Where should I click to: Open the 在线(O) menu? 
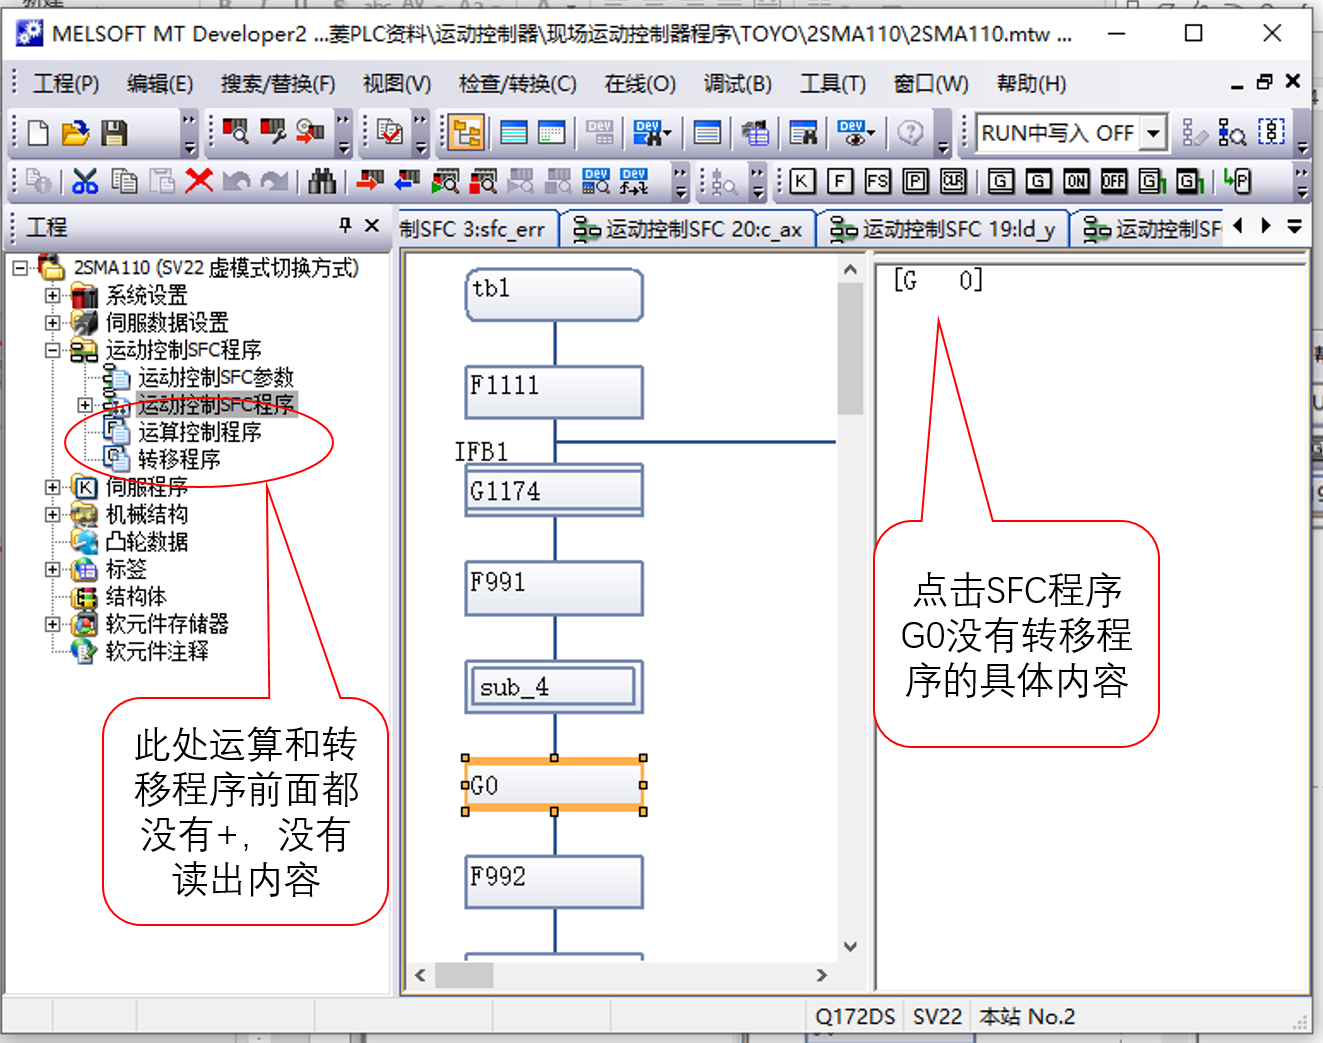(640, 84)
